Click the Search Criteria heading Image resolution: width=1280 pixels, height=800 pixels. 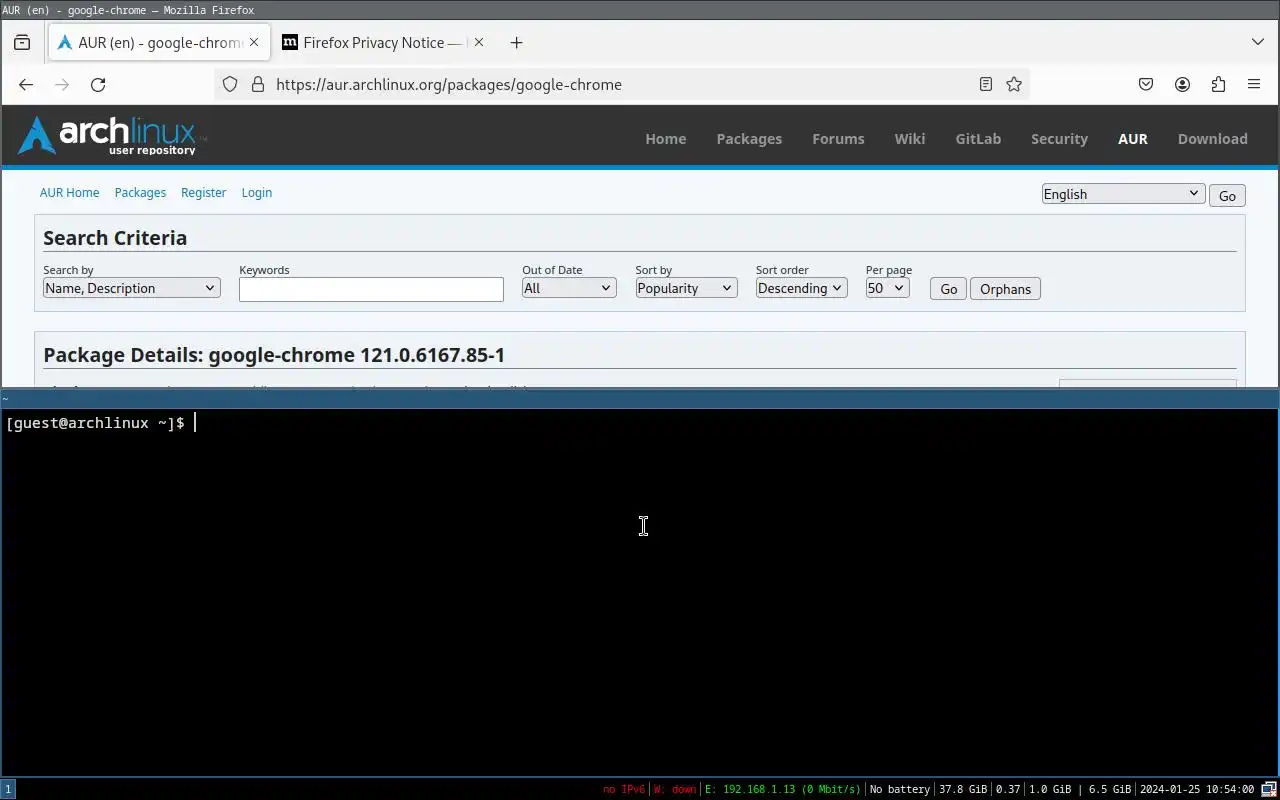[x=115, y=238]
